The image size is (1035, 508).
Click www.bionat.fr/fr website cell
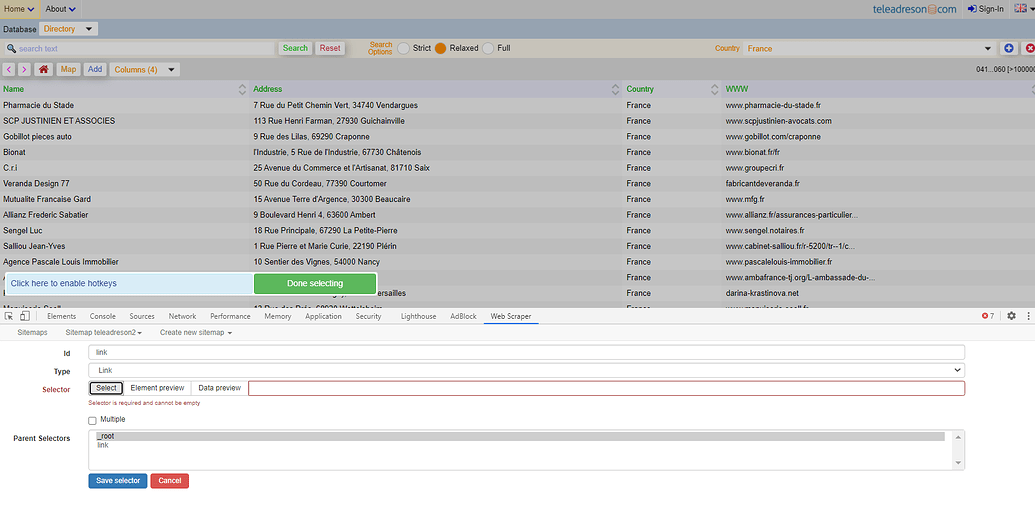pyautogui.click(x=752, y=152)
